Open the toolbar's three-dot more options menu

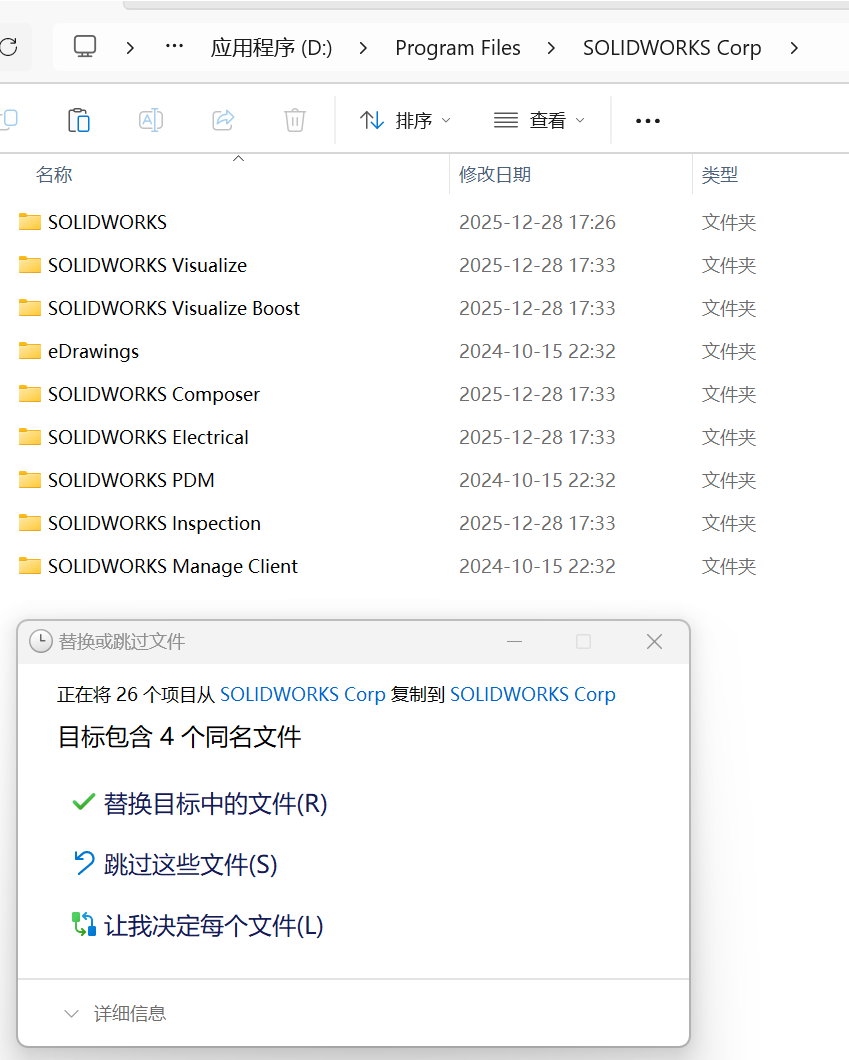point(648,121)
